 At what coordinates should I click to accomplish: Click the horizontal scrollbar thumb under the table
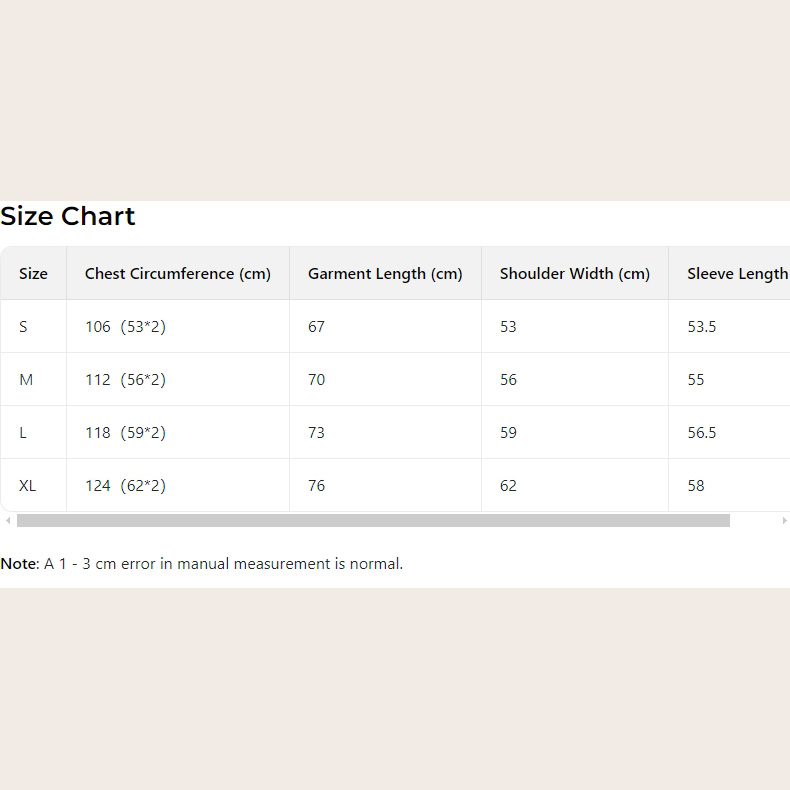point(373,521)
